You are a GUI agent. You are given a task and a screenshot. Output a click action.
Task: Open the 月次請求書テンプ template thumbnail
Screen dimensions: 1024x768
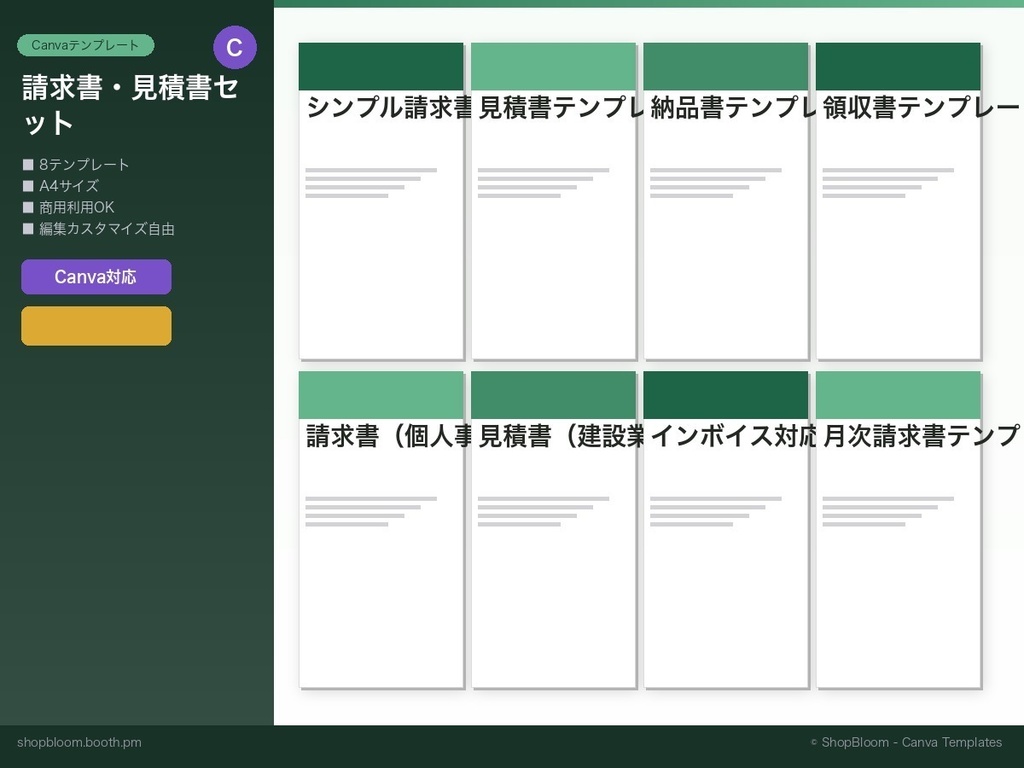[898, 530]
